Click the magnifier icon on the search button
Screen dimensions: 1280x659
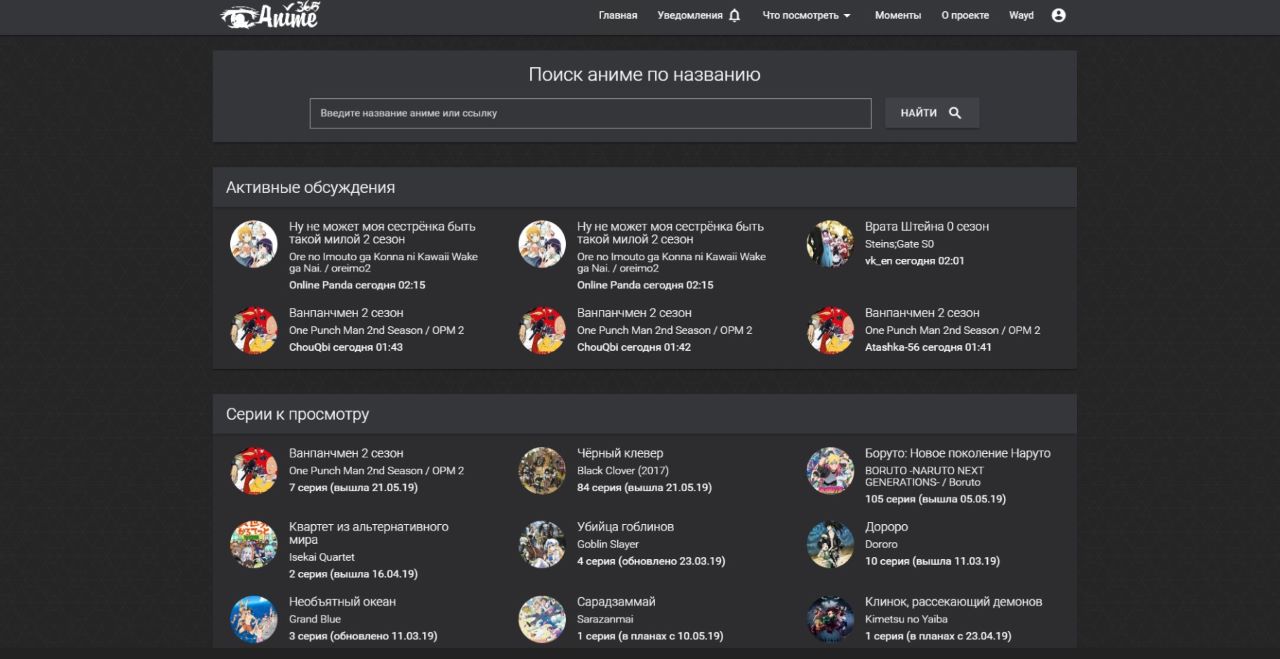[x=957, y=112]
